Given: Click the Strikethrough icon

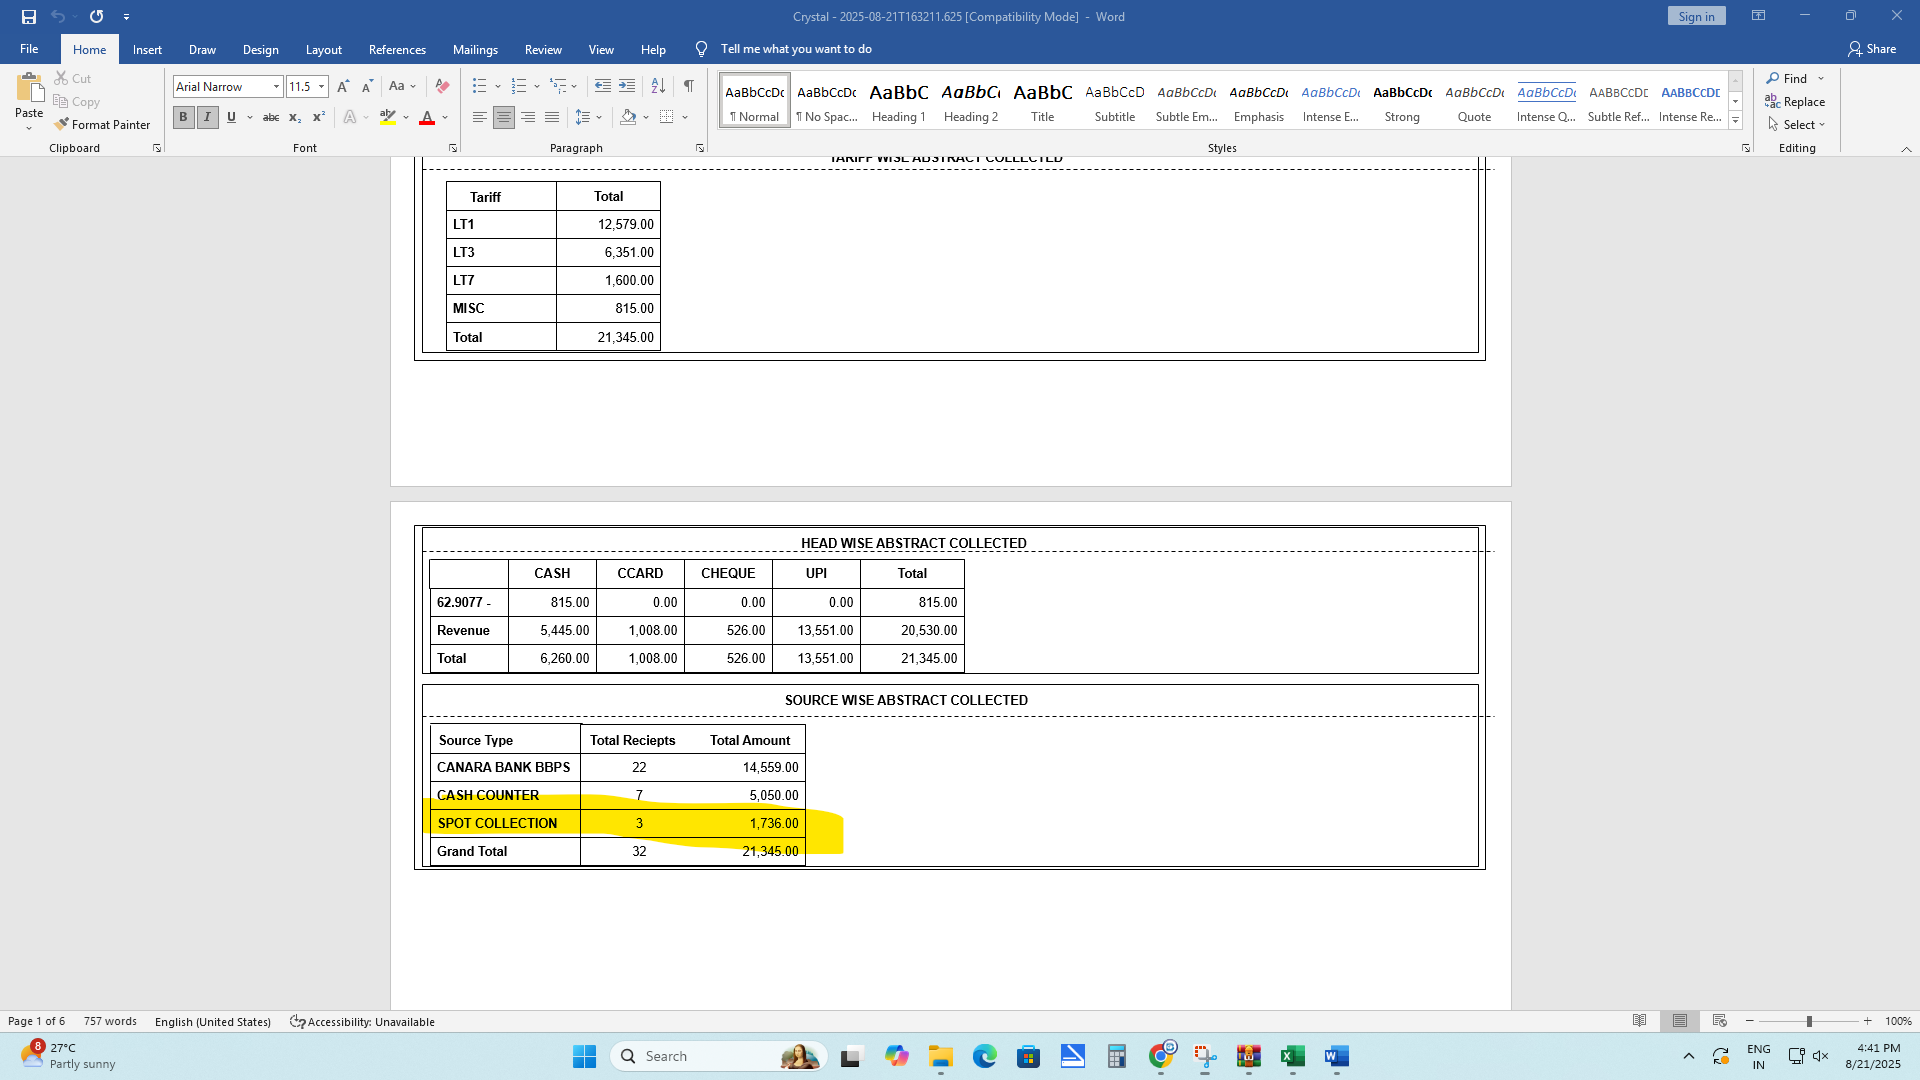Looking at the screenshot, I should click(270, 118).
